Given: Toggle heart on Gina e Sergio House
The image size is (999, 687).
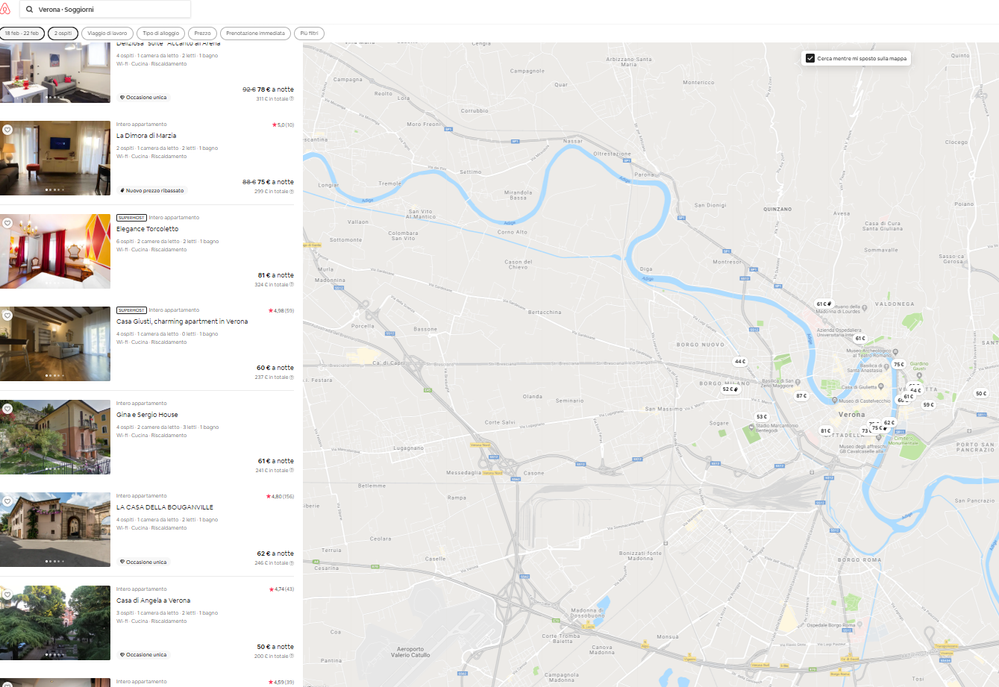Looking at the screenshot, I should [x=8, y=409].
